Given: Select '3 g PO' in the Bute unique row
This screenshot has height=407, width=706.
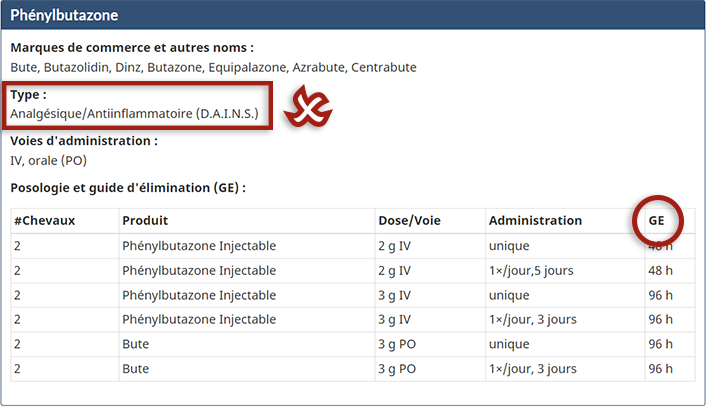Looking at the screenshot, I should pyautogui.click(x=397, y=344).
